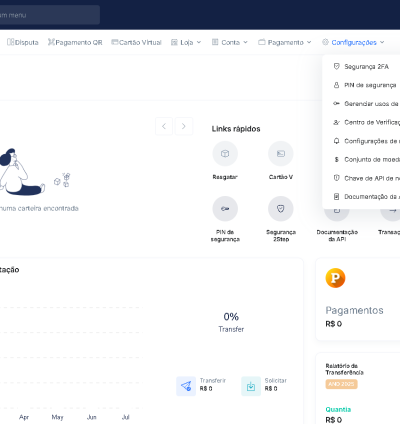
Task: Expand the Pagamento dropdown menu
Action: (285, 42)
